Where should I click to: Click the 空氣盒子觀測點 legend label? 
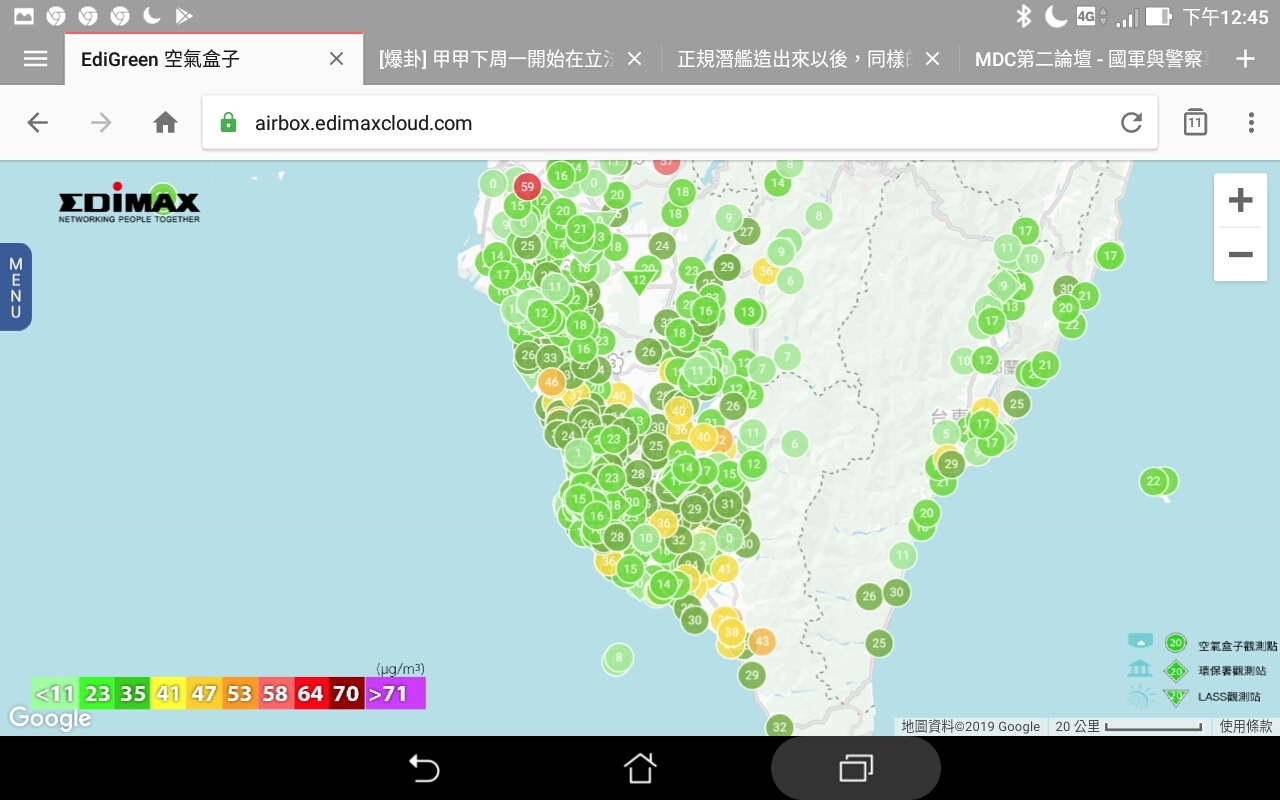1238,646
